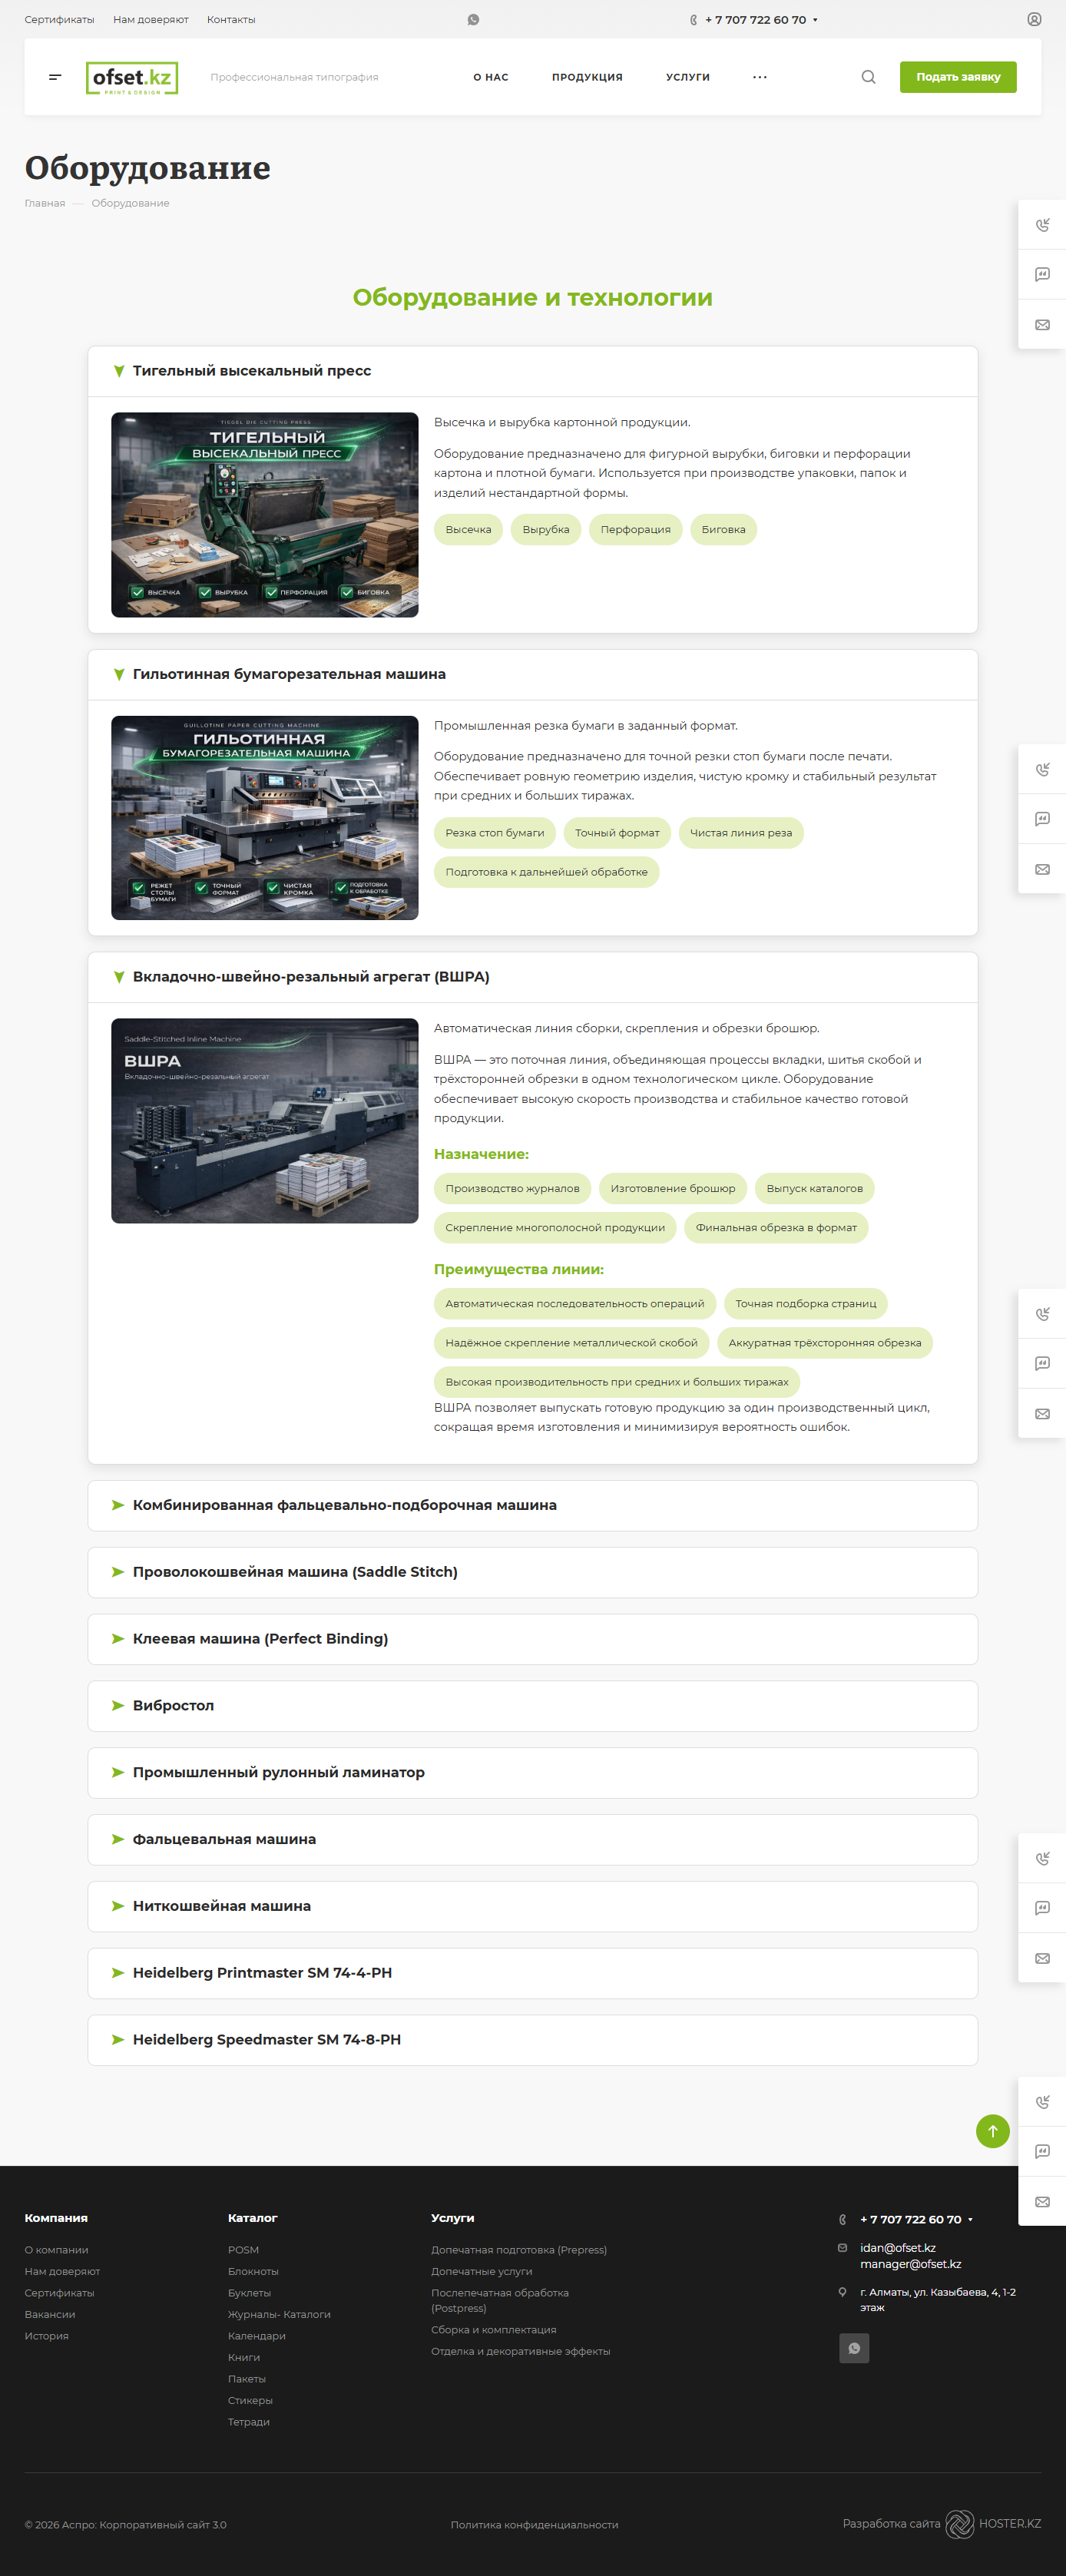Screen dimensions: 1066x2576
Task: Open Журналы- Каталоги footer link
Action: point(279,2314)
